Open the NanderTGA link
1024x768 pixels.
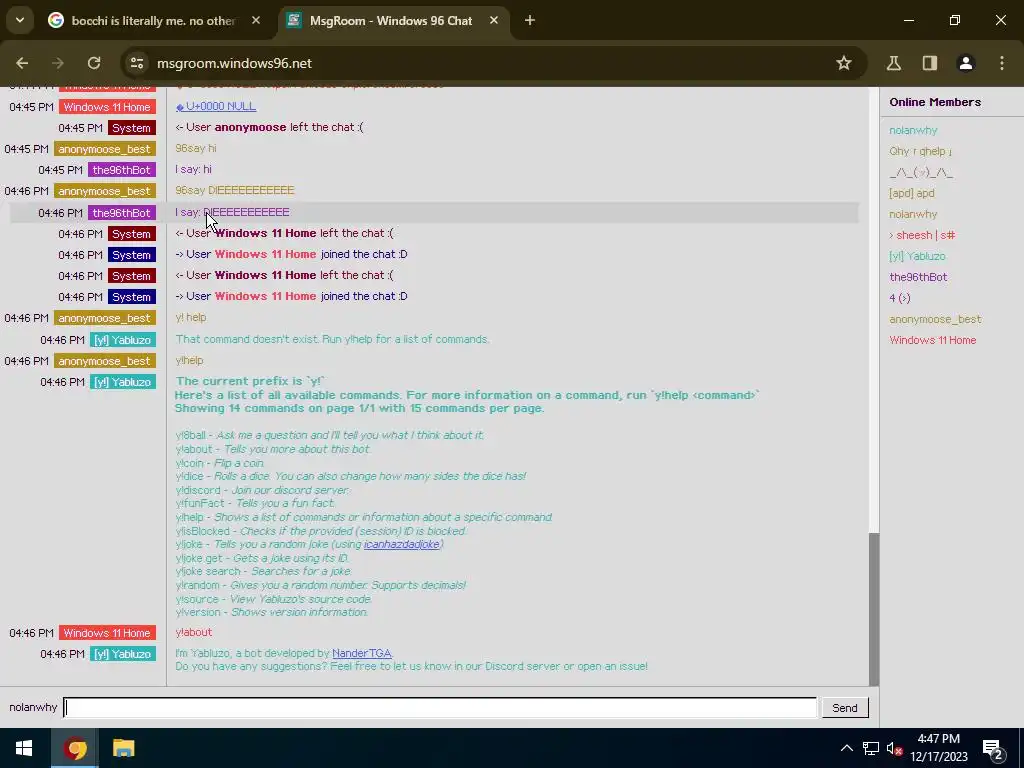tap(362, 653)
